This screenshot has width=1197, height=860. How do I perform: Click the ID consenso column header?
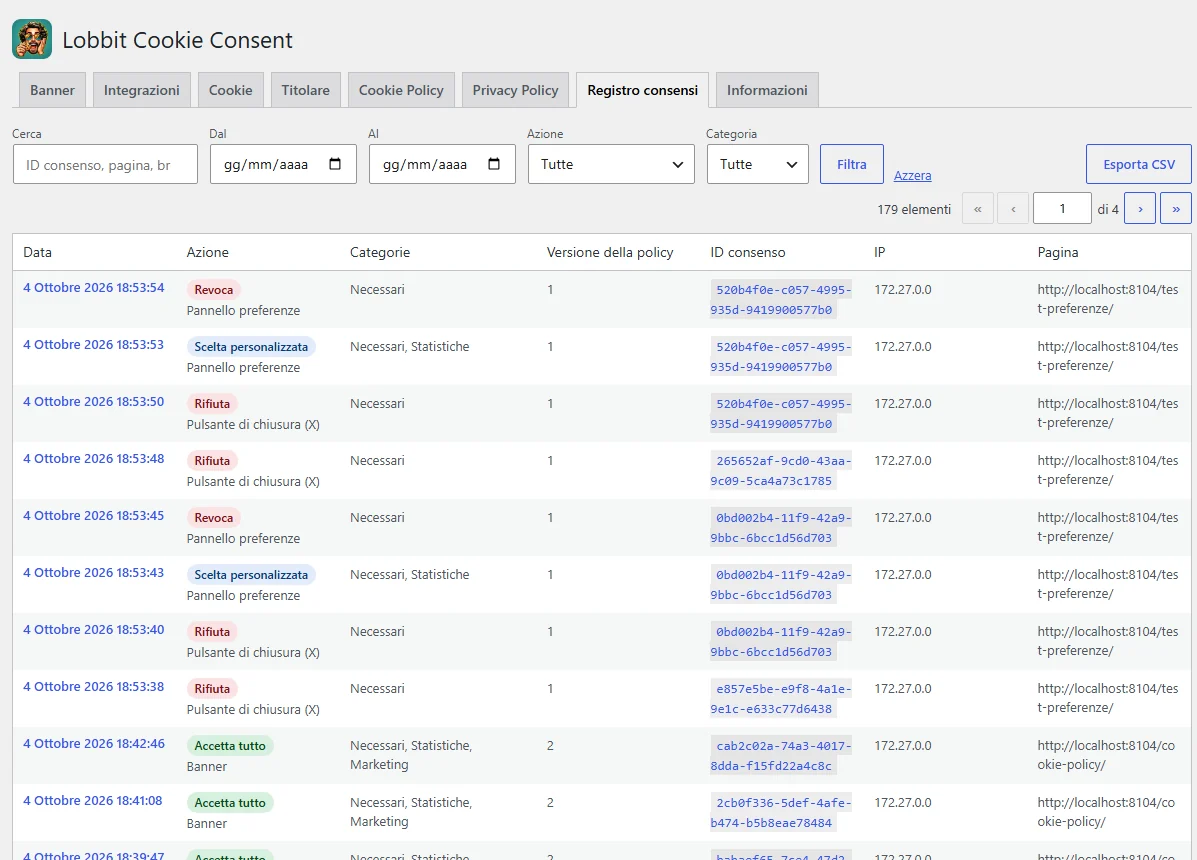pos(748,253)
